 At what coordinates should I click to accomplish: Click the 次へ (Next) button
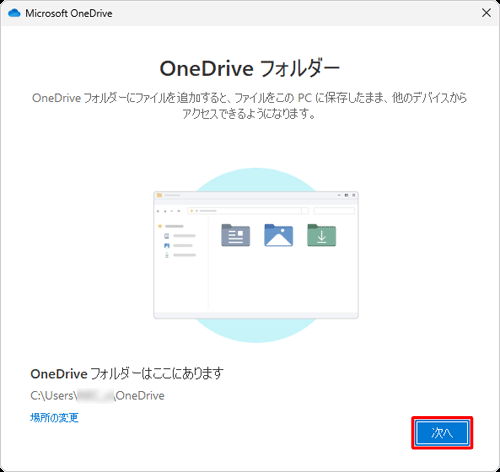pyautogui.click(x=442, y=433)
